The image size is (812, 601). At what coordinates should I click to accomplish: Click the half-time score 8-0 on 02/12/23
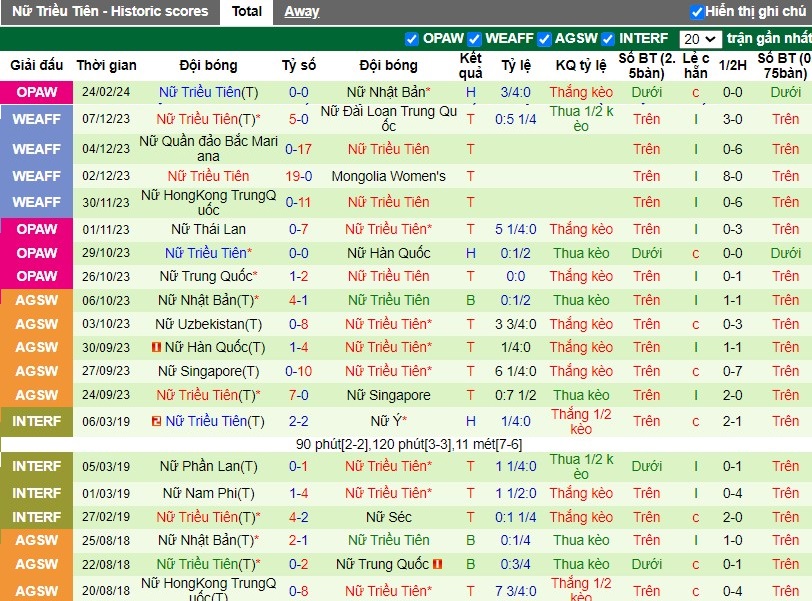[732, 177]
